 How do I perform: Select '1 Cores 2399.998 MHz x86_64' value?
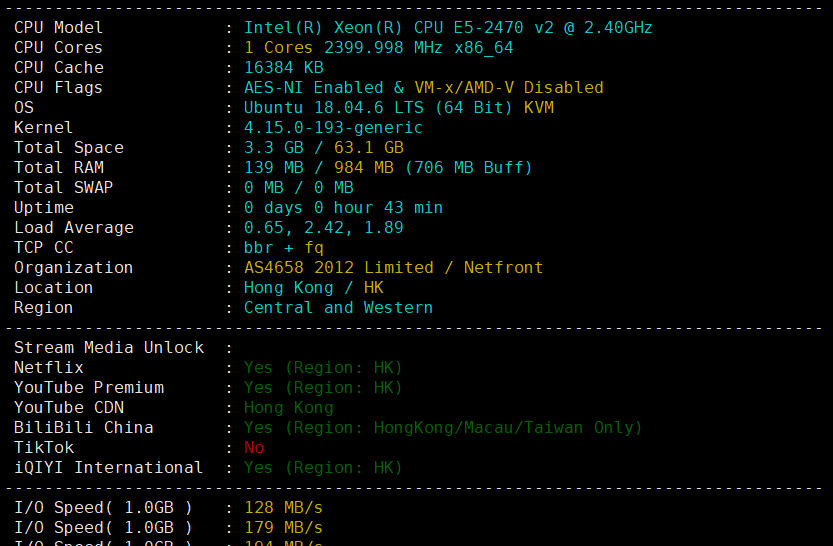click(x=378, y=48)
